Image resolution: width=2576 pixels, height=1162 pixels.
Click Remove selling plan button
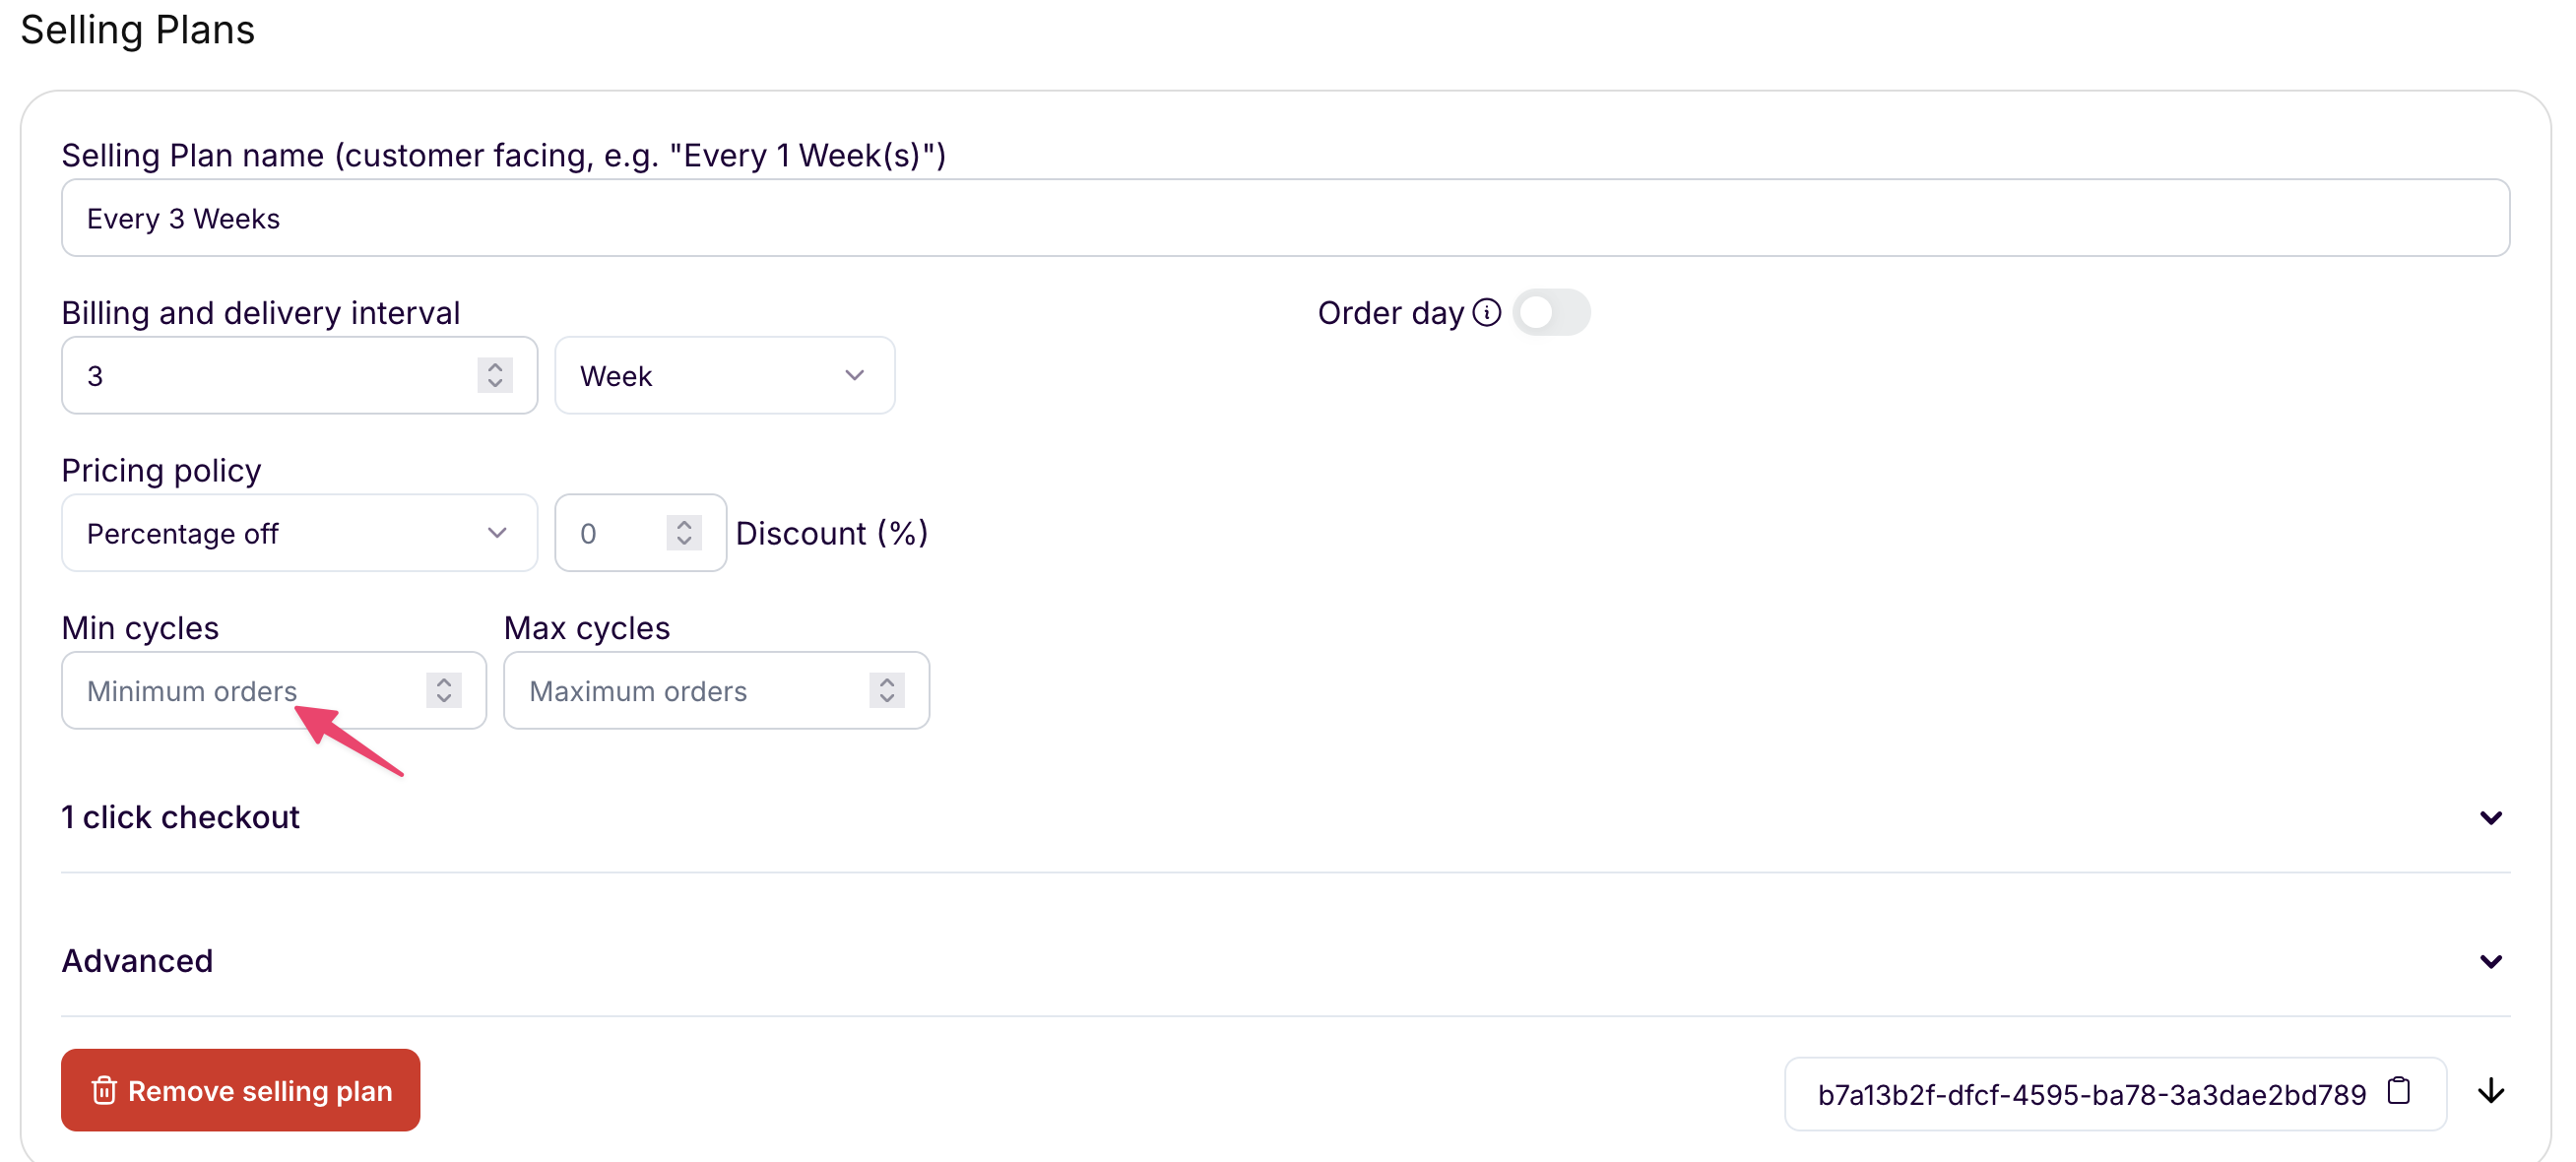coord(240,1091)
